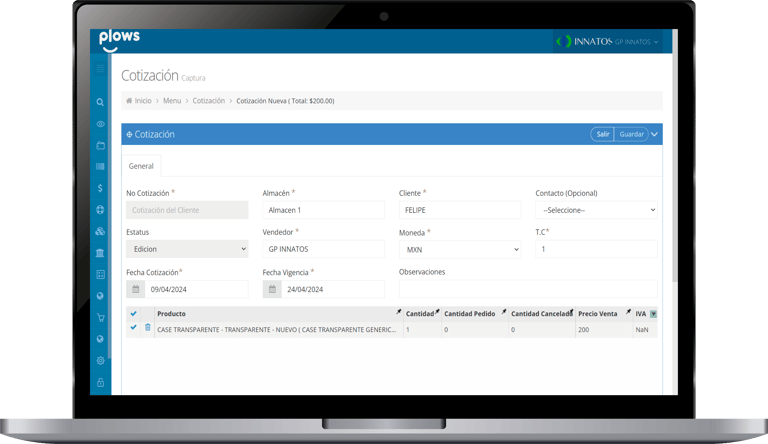Image resolution: width=768 pixels, height=444 pixels.
Task: Open the bank building icon in the sidebar
Action: (x=100, y=253)
